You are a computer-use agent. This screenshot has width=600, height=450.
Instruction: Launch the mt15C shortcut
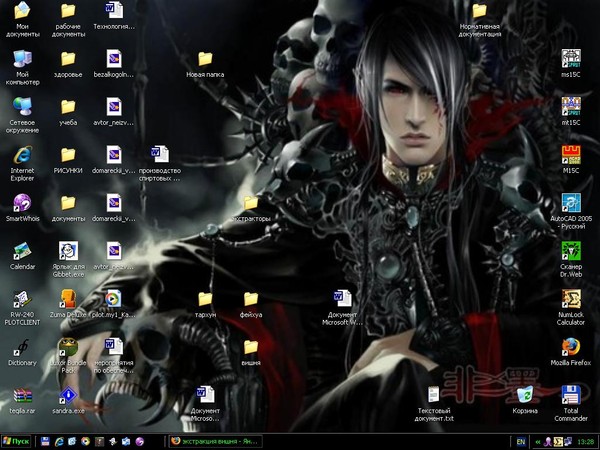[x=571, y=112]
